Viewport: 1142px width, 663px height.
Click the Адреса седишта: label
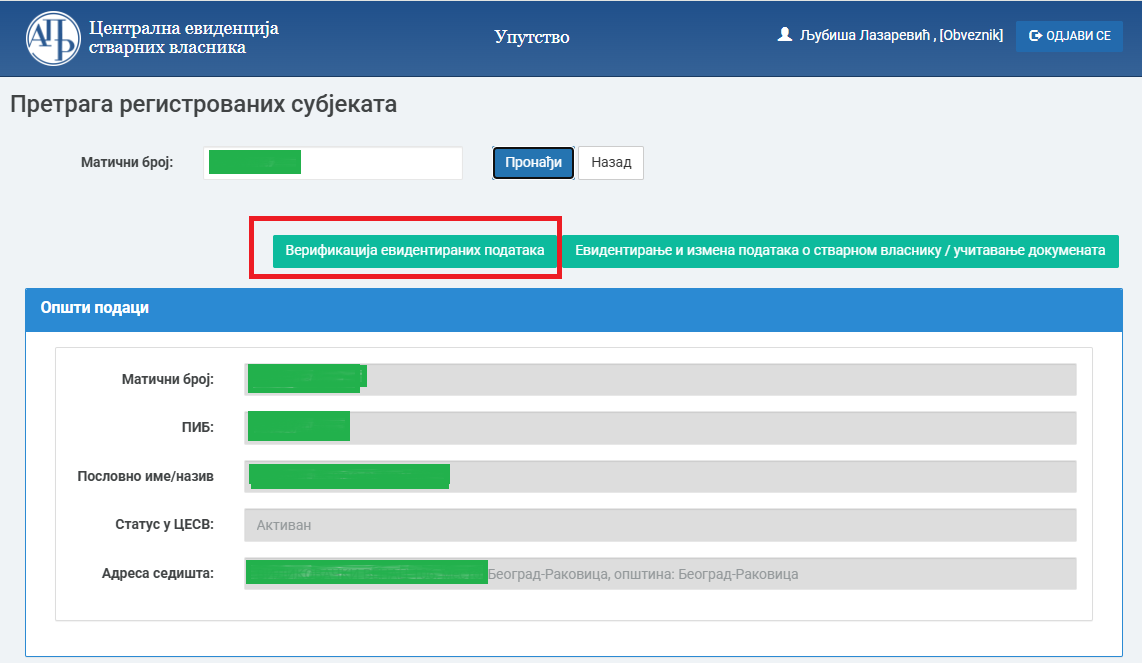(x=158, y=573)
